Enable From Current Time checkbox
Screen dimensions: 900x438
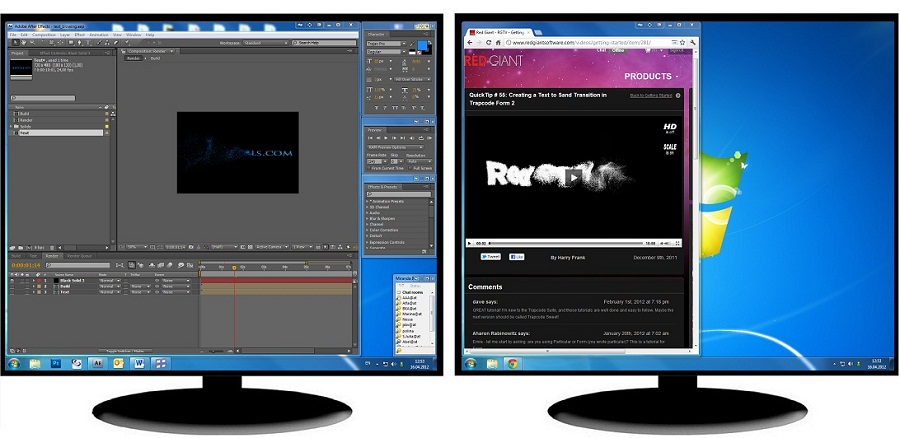369,168
